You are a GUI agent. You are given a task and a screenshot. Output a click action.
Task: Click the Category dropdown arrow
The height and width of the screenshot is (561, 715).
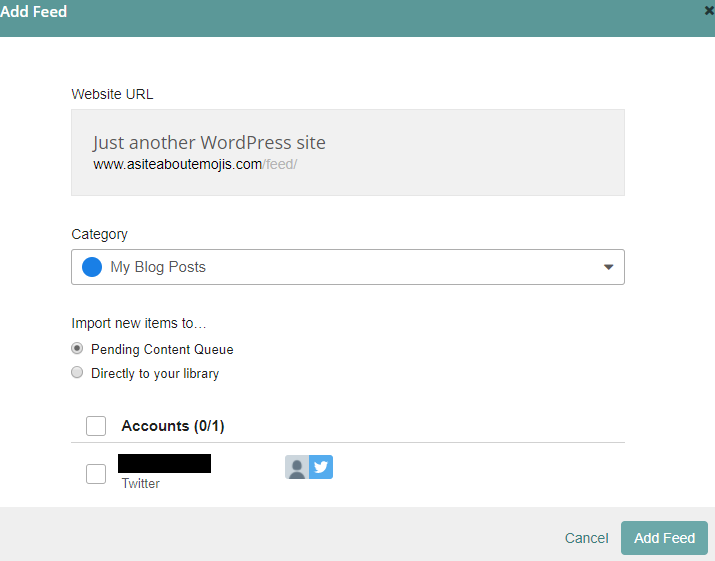pos(608,267)
